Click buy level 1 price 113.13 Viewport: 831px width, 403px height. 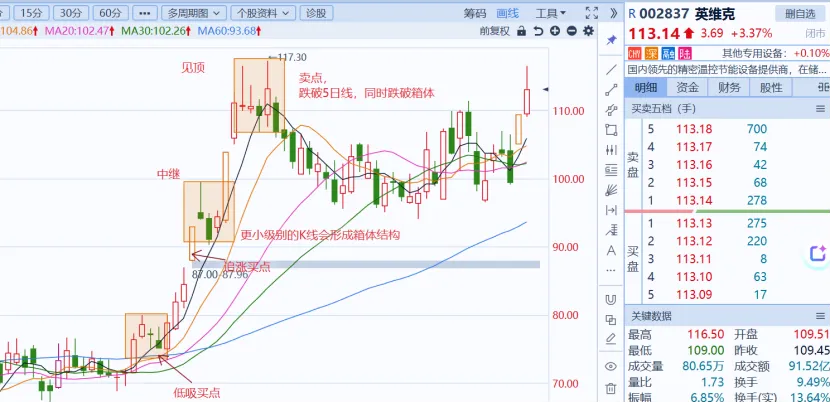click(x=694, y=223)
